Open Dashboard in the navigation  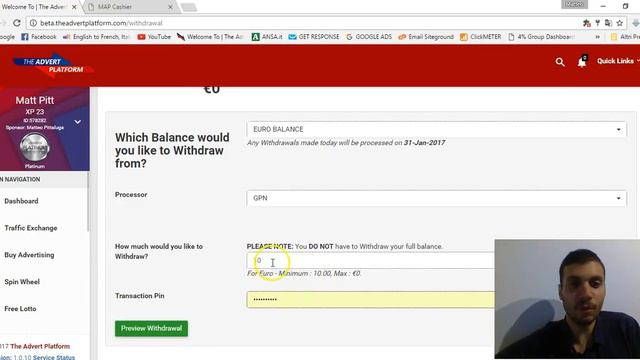[x=21, y=201]
